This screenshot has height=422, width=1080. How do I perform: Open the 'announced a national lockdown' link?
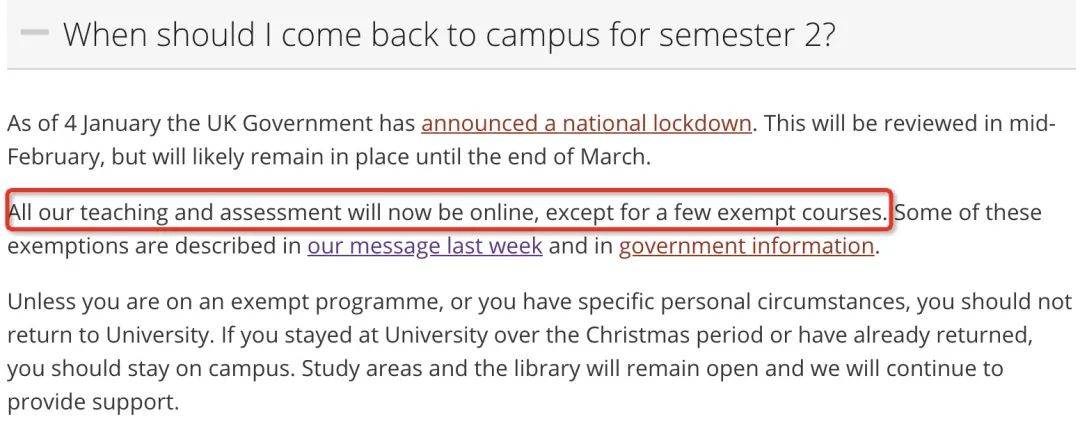586,123
